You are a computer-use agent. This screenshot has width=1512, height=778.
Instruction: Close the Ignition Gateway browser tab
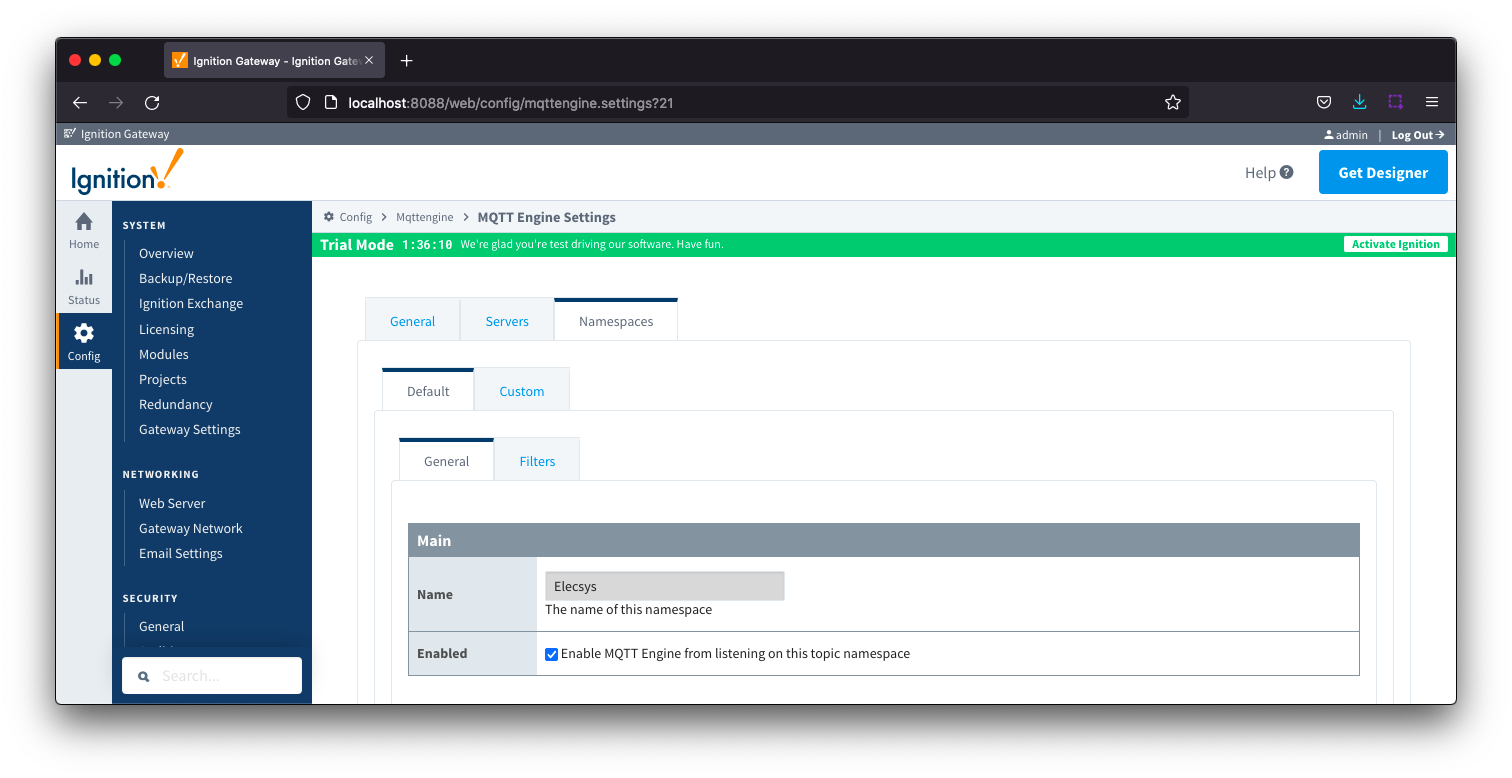click(x=369, y=60)
